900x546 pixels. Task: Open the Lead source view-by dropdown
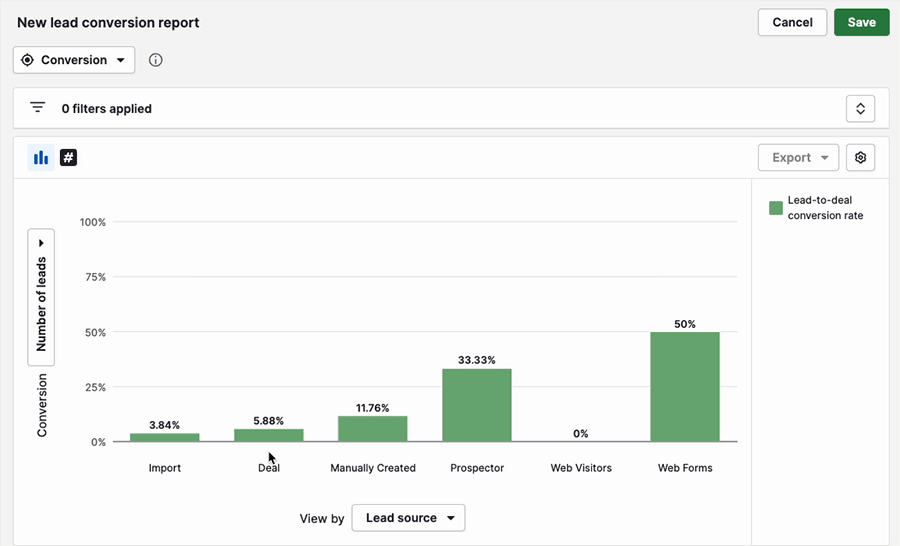[x=408, y=518]
